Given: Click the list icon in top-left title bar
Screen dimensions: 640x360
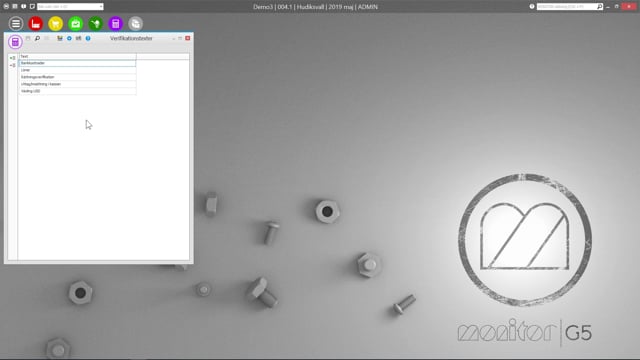Looking at the screenshot, I should (15, 7).
